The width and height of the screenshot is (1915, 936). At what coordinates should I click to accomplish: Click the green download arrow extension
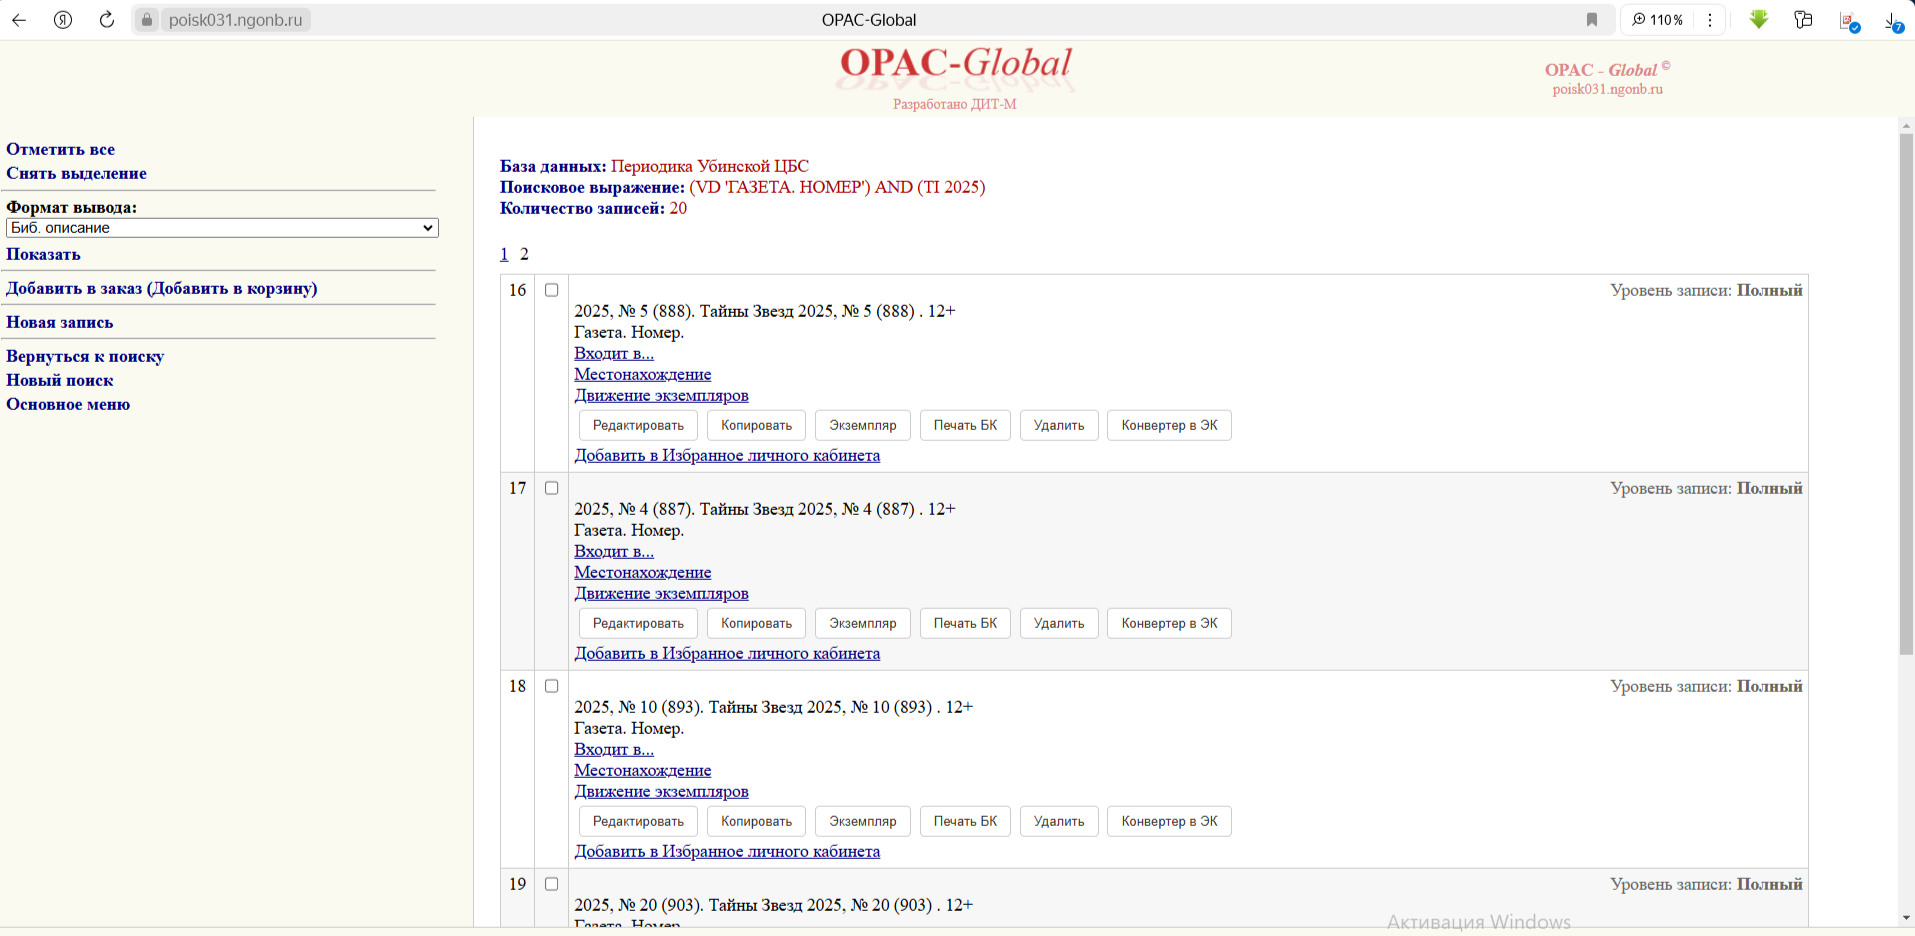(1759, 20)
